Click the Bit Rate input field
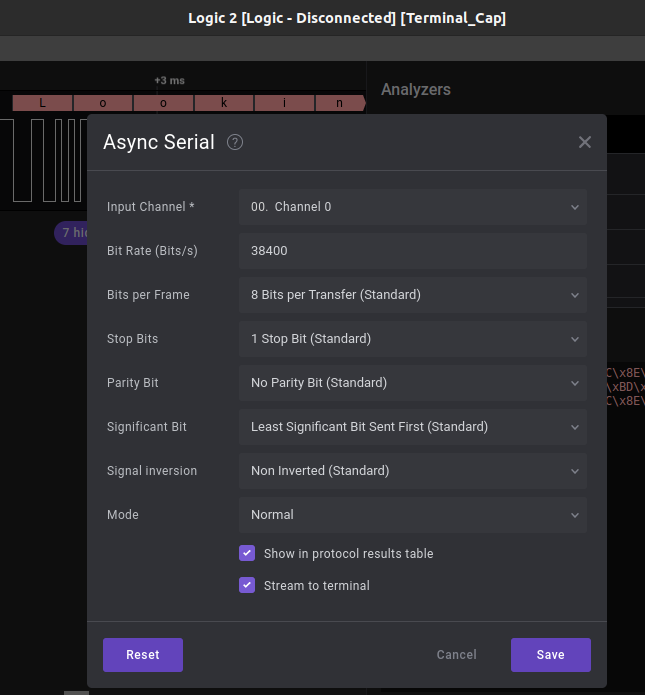 point(412,251)
